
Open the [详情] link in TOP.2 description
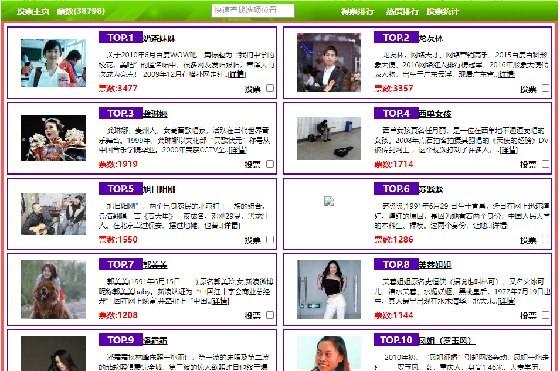point(506,74)
